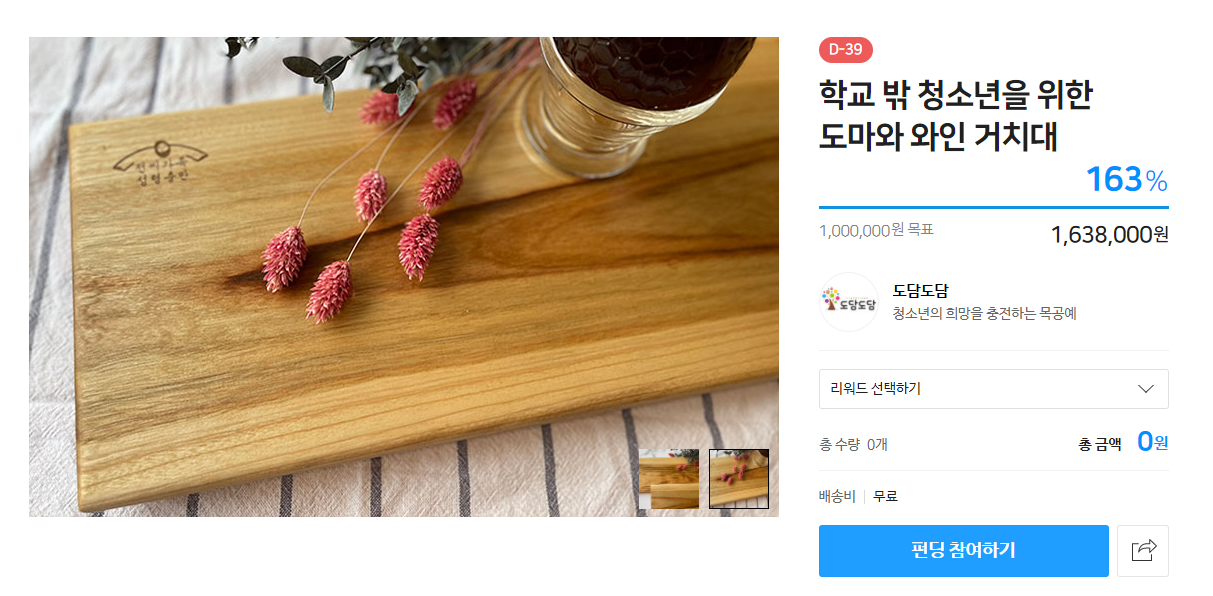Click the D-39 days-left badge
Screen dimensions: 1213x596
click(x=846, y=50)
